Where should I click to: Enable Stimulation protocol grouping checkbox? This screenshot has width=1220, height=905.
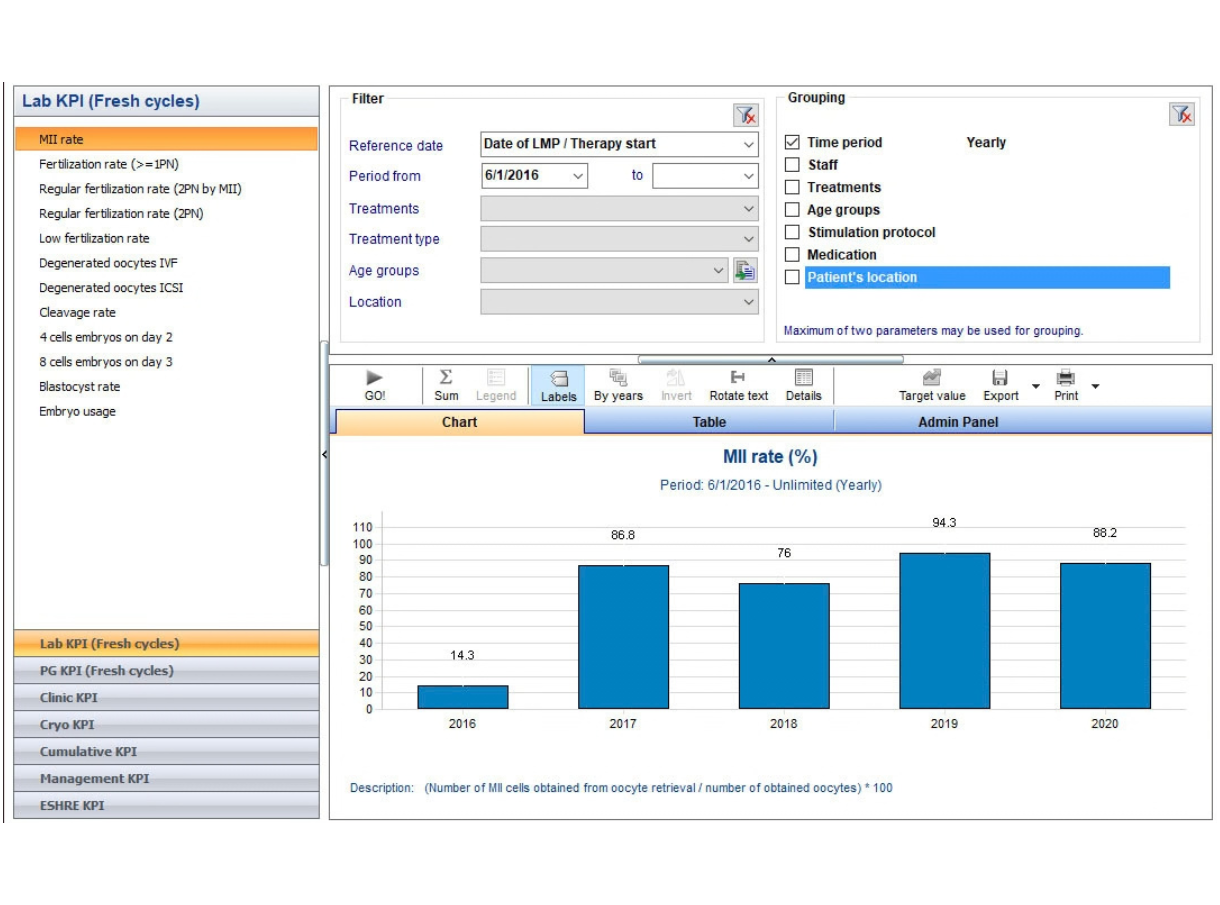pyautogui.click(x=793, y=232)
